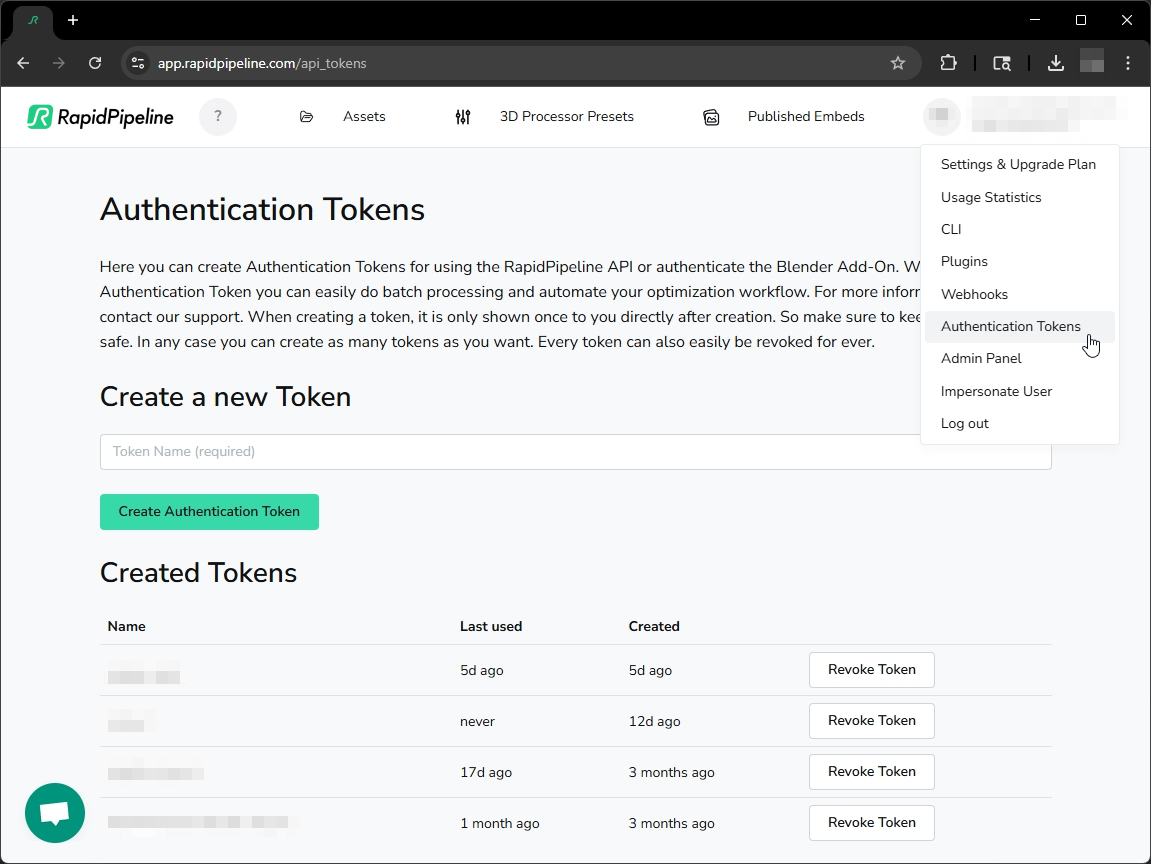
Task: Revoke the token used 1 month ago
Action: 871,823
